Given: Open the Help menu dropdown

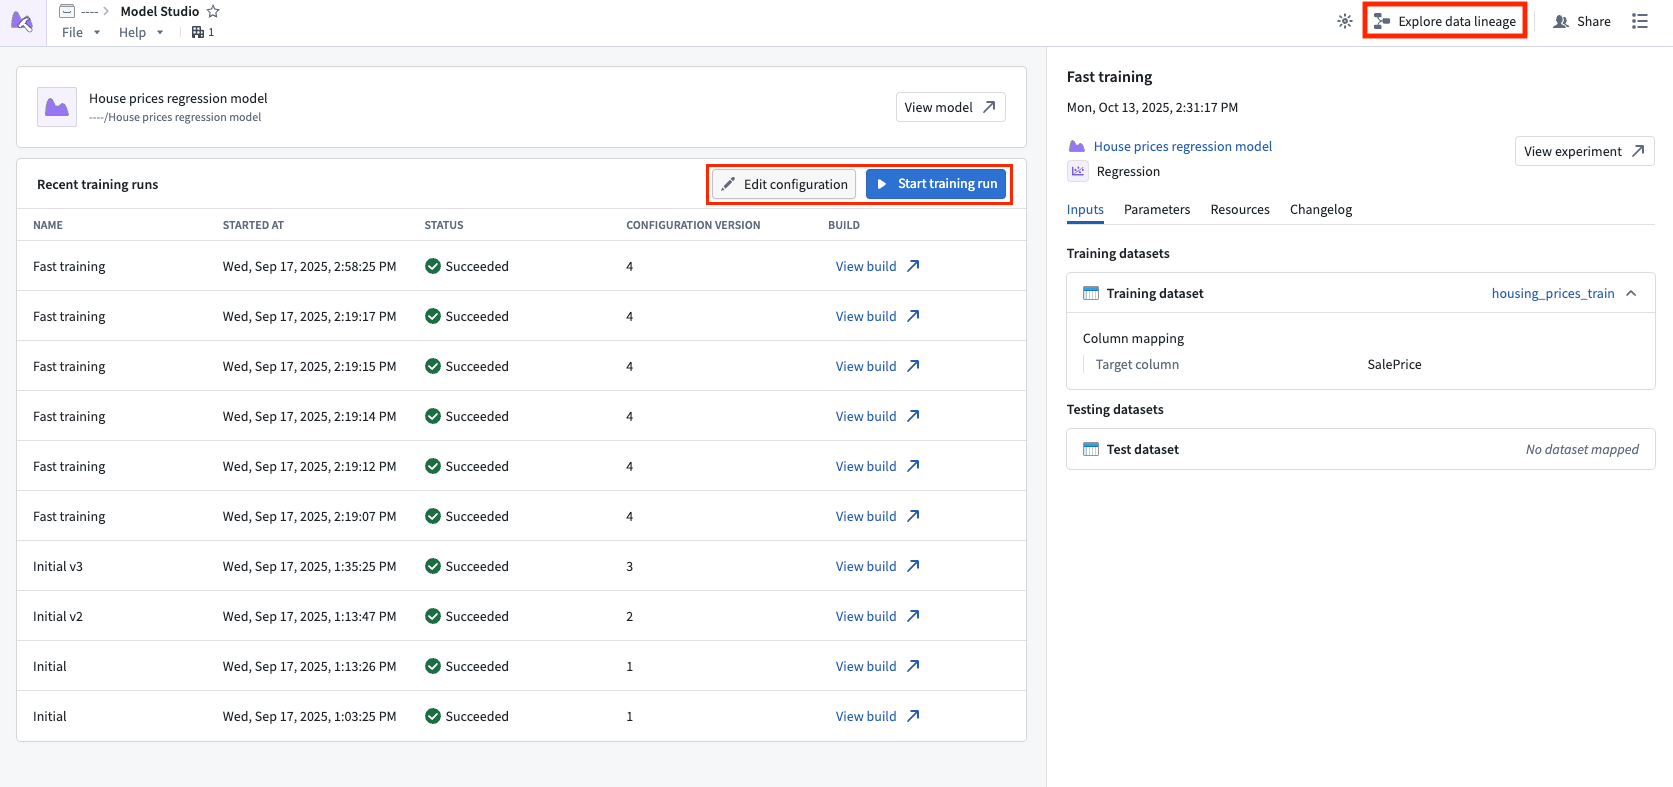Looking at the screenshot, I should tap(141, 32).
